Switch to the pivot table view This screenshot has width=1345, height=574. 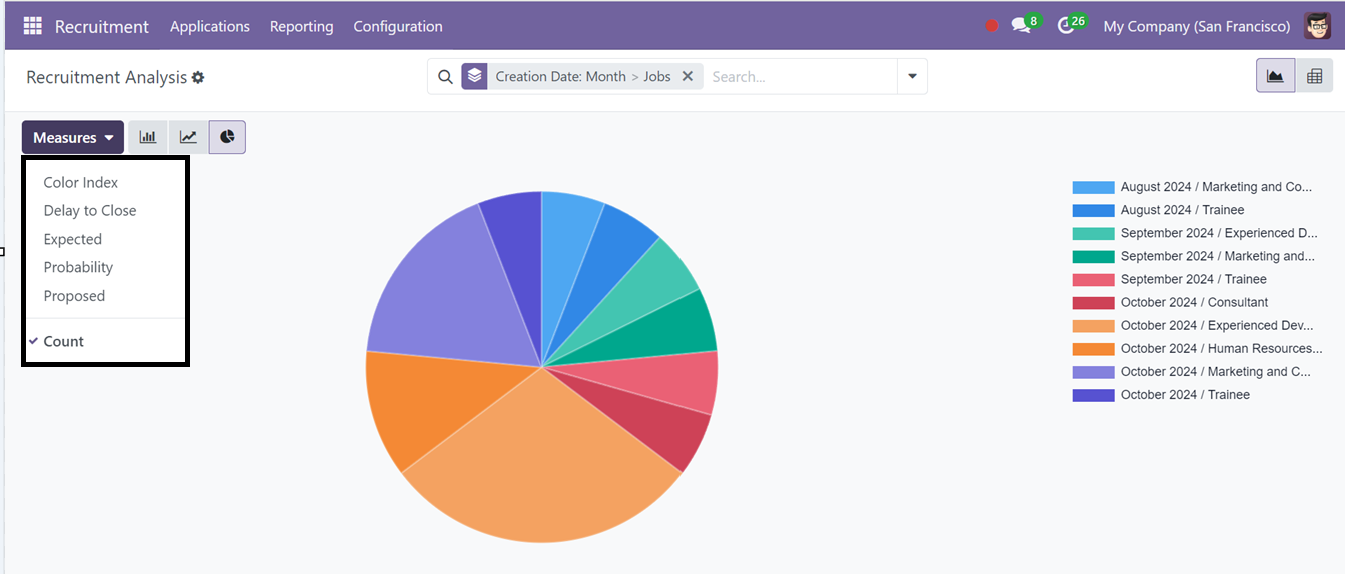coord(1314,76)
